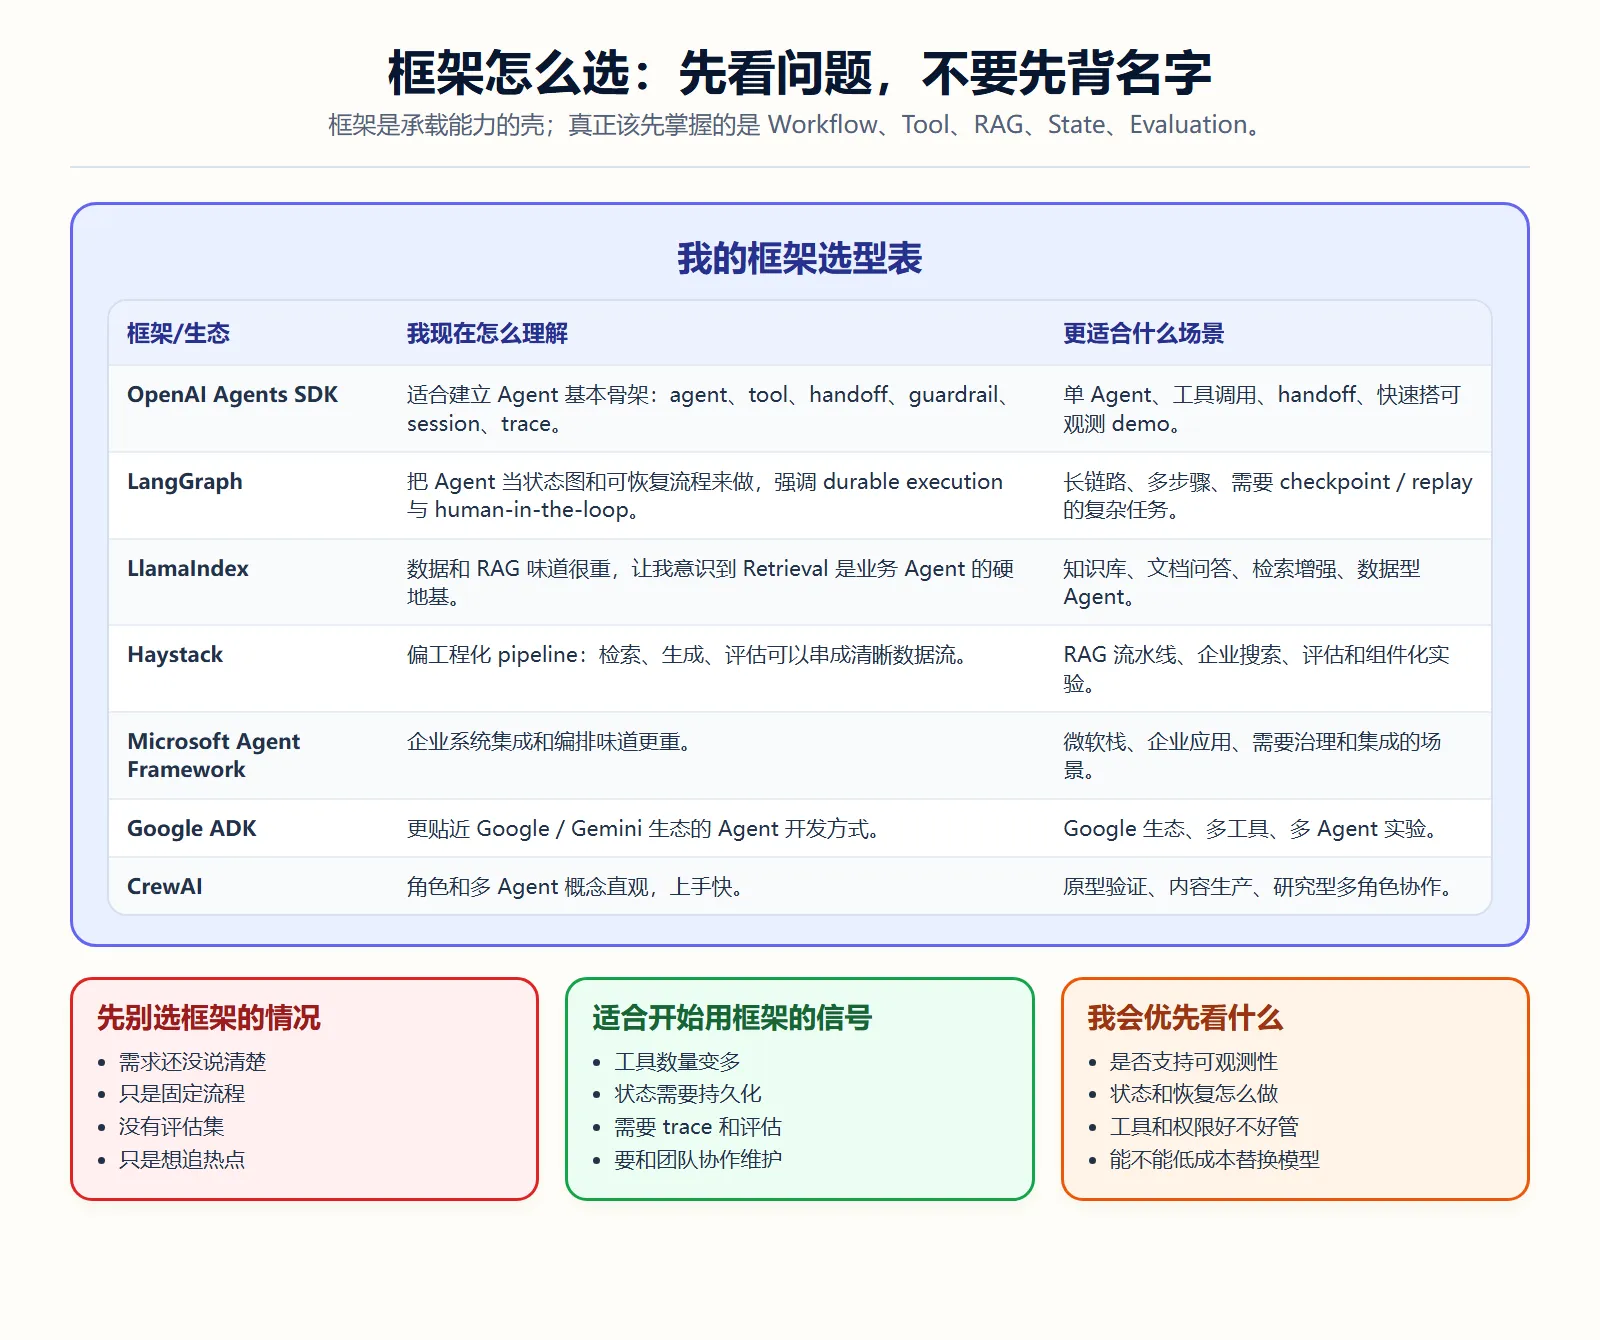Click the bullet 需要 trace 和评估

point(698,1127)
